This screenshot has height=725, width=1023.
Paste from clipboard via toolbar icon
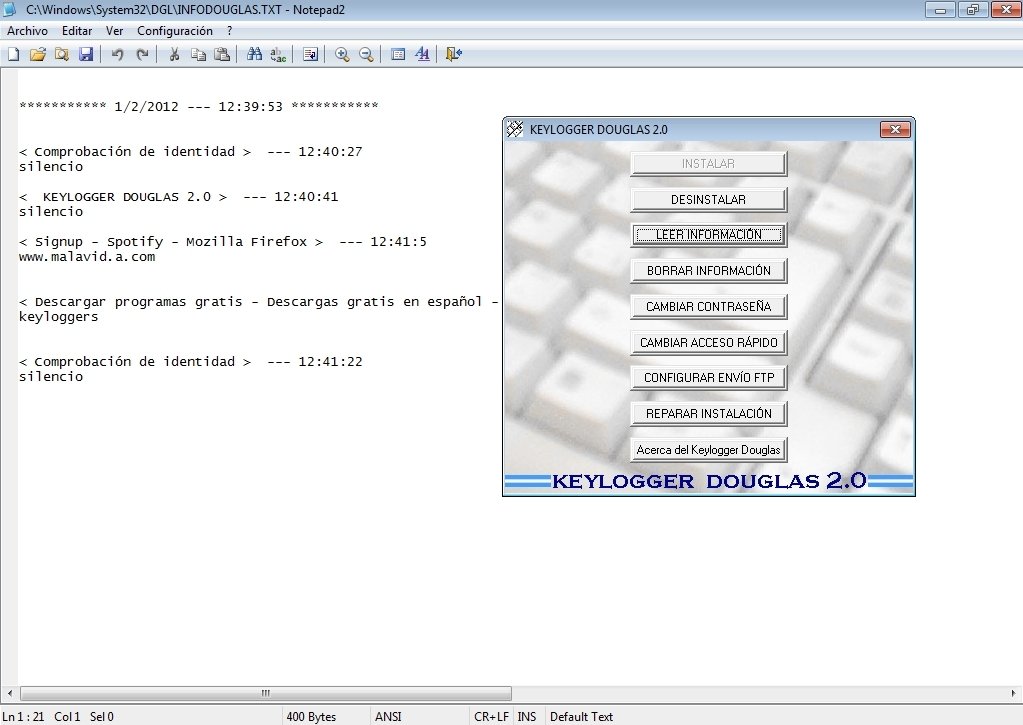click(222, 55)
